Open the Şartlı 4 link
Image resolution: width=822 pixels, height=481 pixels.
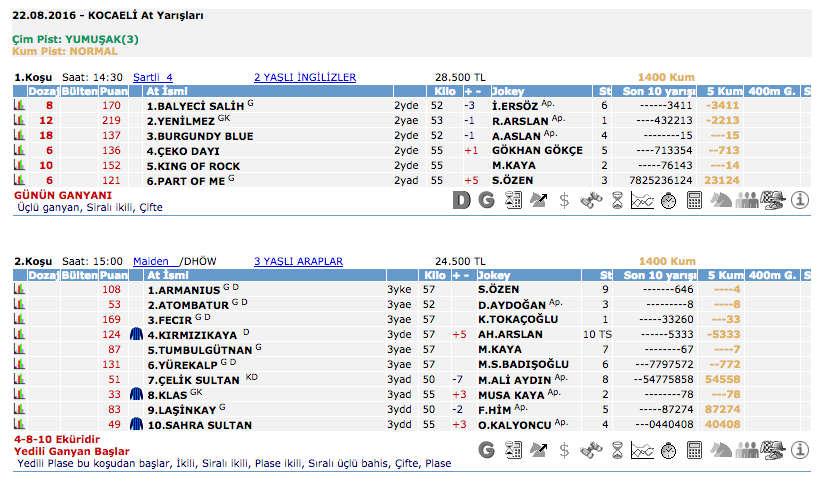coord(153,77)
